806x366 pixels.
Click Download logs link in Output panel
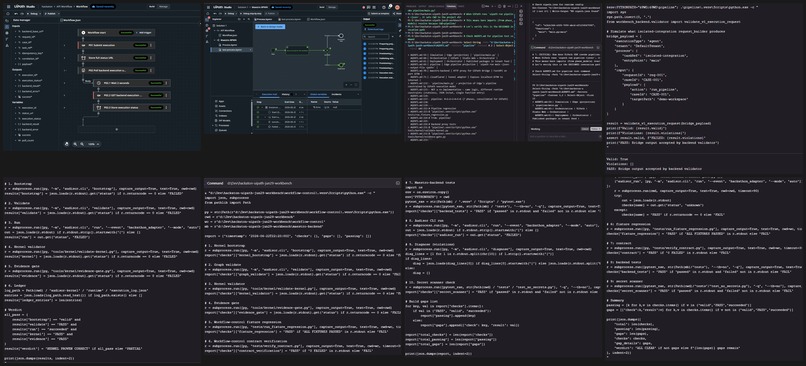coord(375,29)
